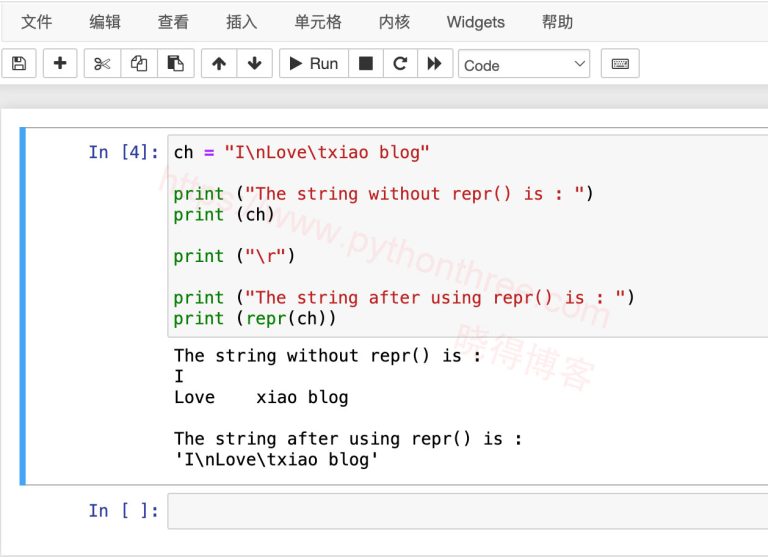Viewport: 768px width, 557px height.
Task: Paste cells below icon
Action: [175, 64]
